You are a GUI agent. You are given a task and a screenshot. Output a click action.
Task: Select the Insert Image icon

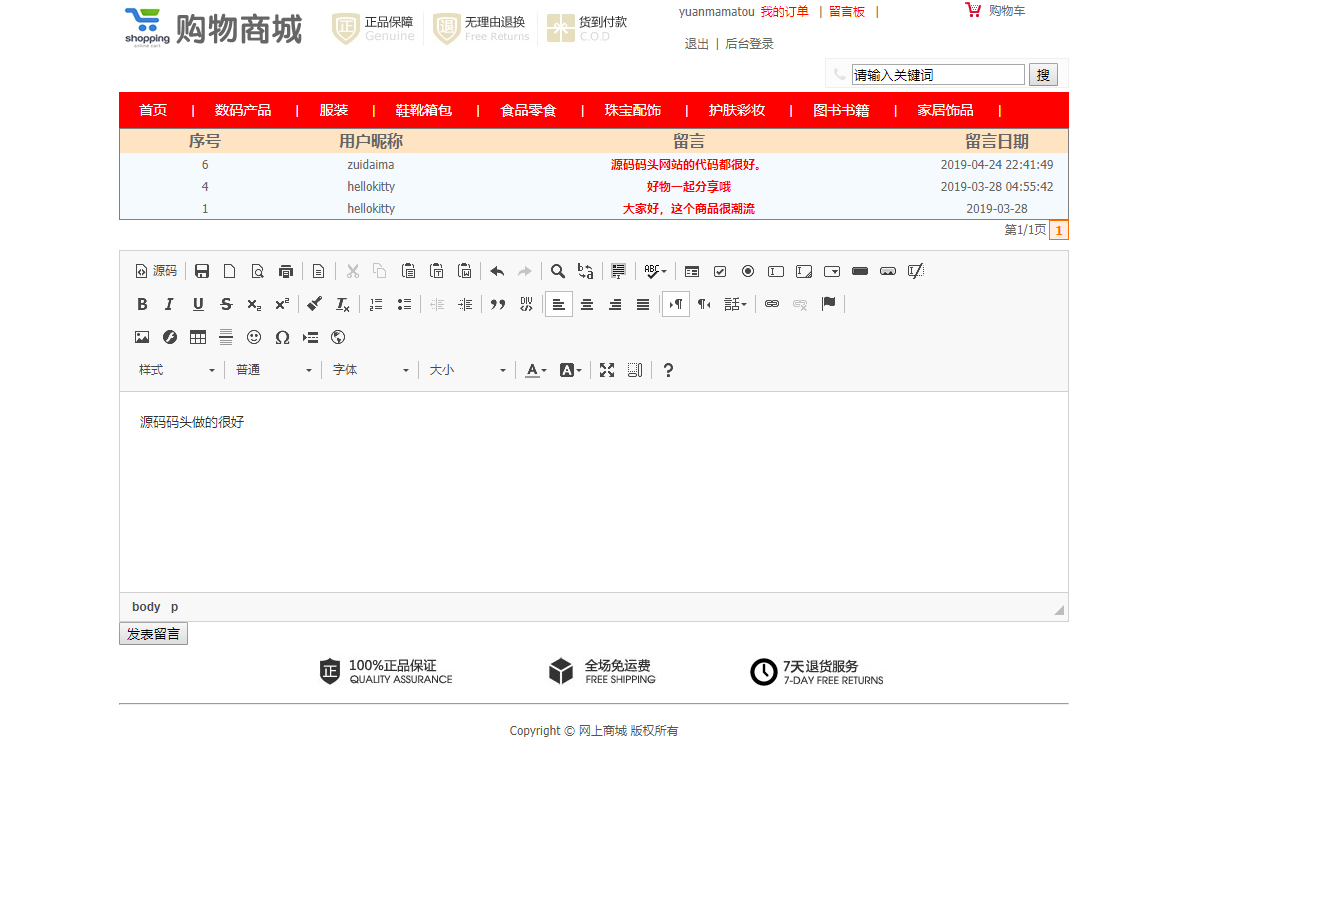click(142, 337)
